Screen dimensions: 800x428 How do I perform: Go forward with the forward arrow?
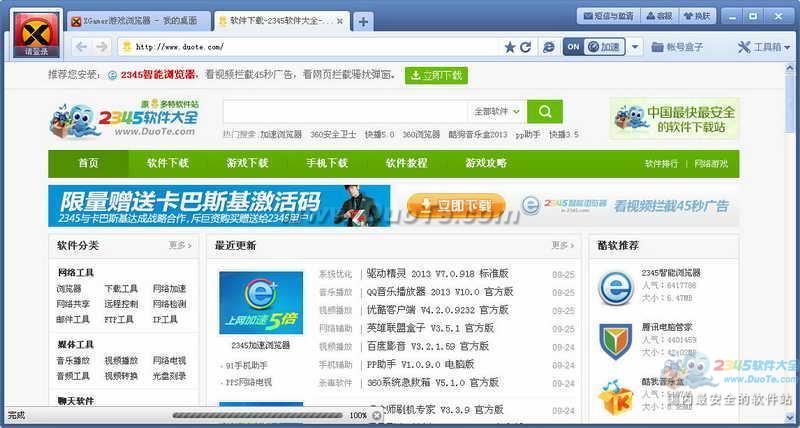(102, 47)
